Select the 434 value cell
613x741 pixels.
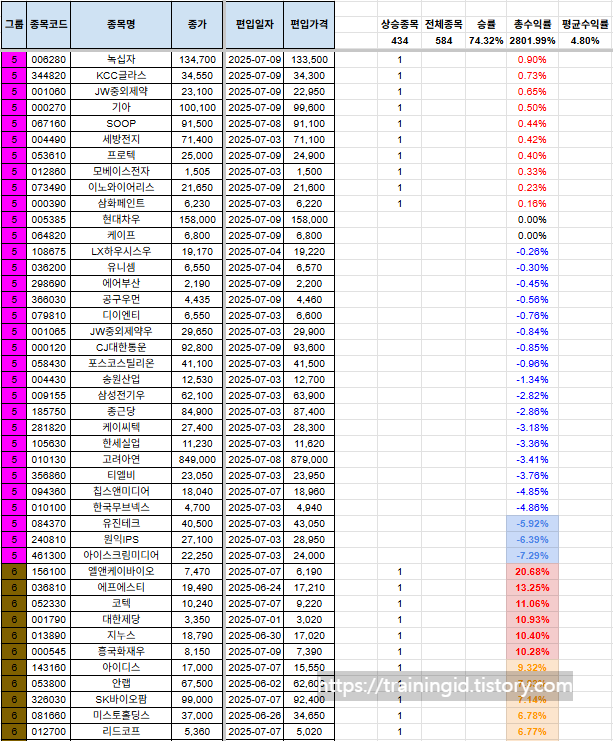(x=399, y=41)
